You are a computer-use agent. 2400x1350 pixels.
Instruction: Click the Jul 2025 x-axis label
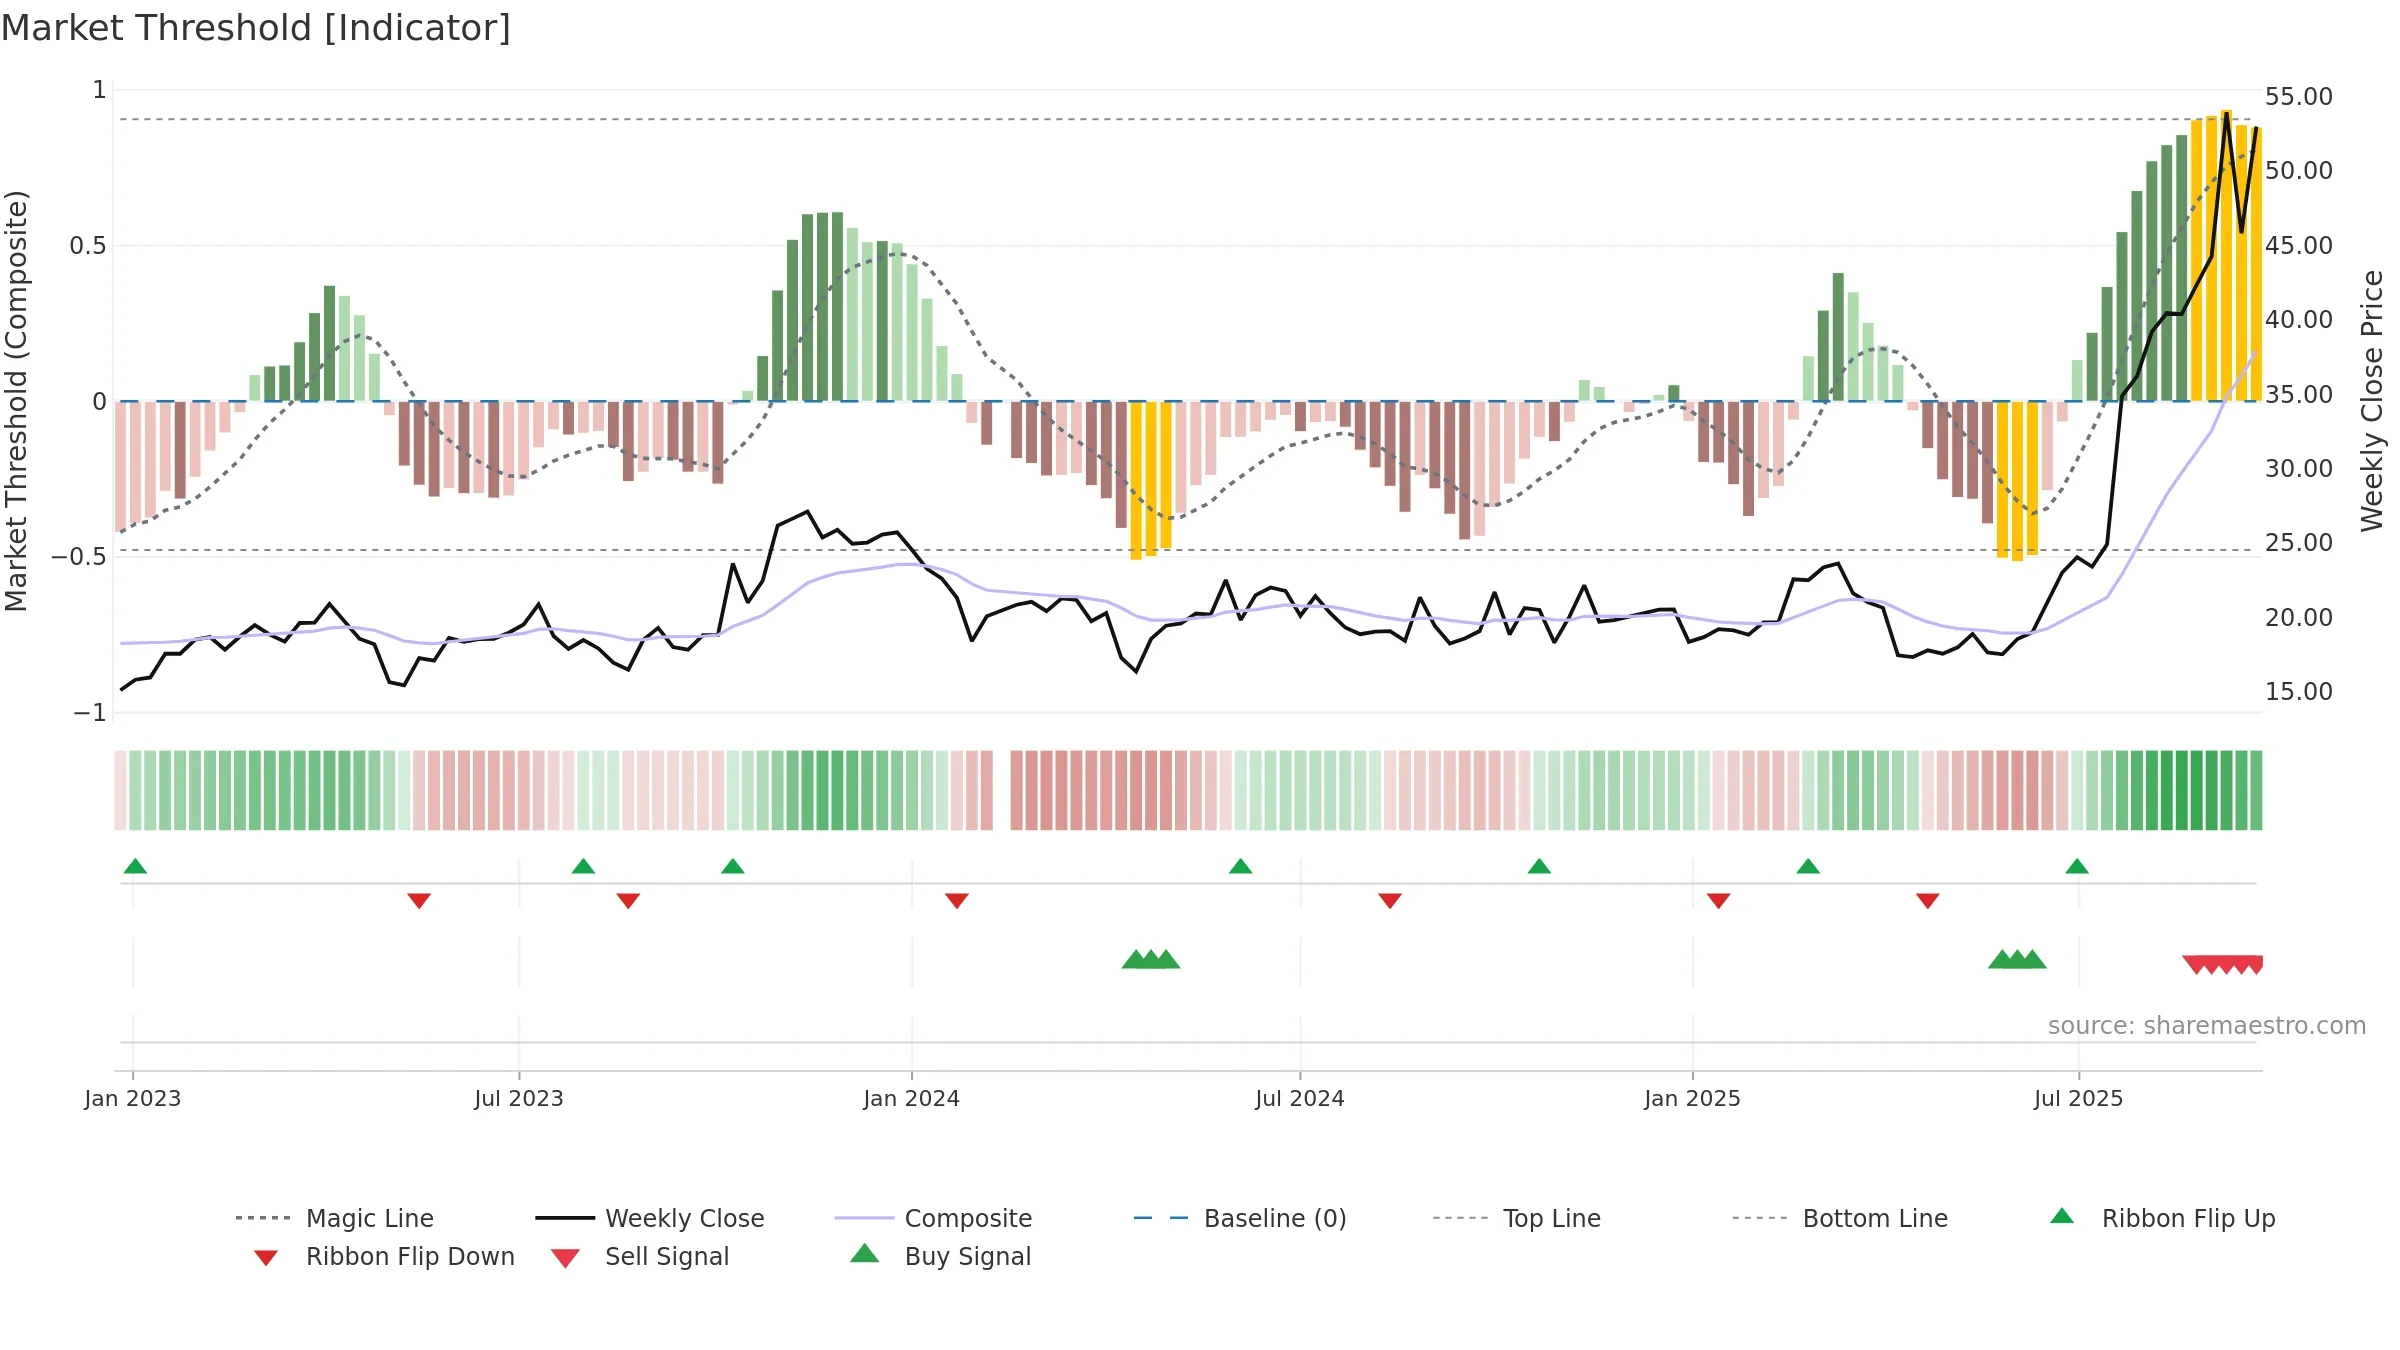[x=2079, y=1099]
